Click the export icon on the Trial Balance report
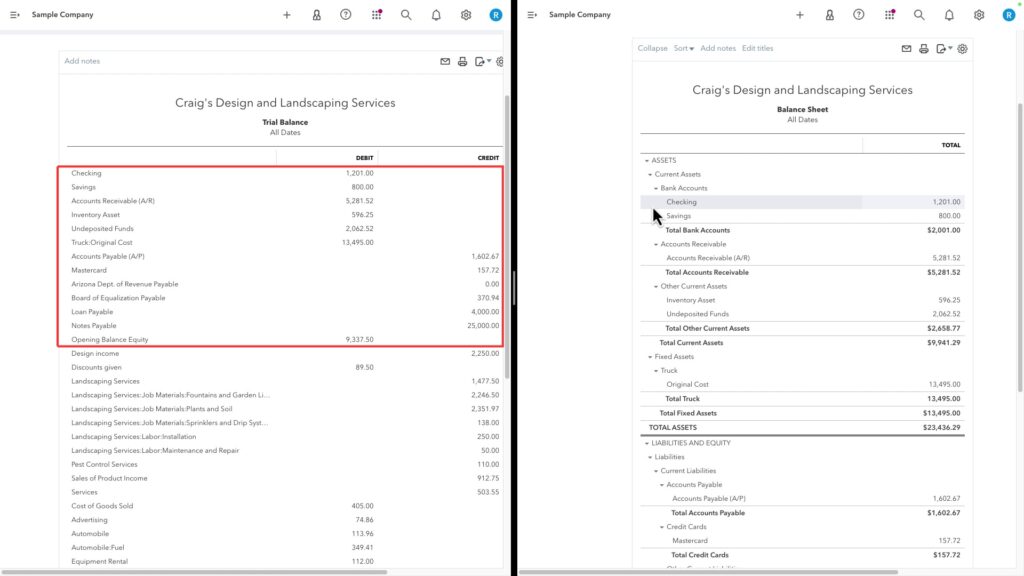Viewport: 1024px width, 576px height. [x=477, y=61]
